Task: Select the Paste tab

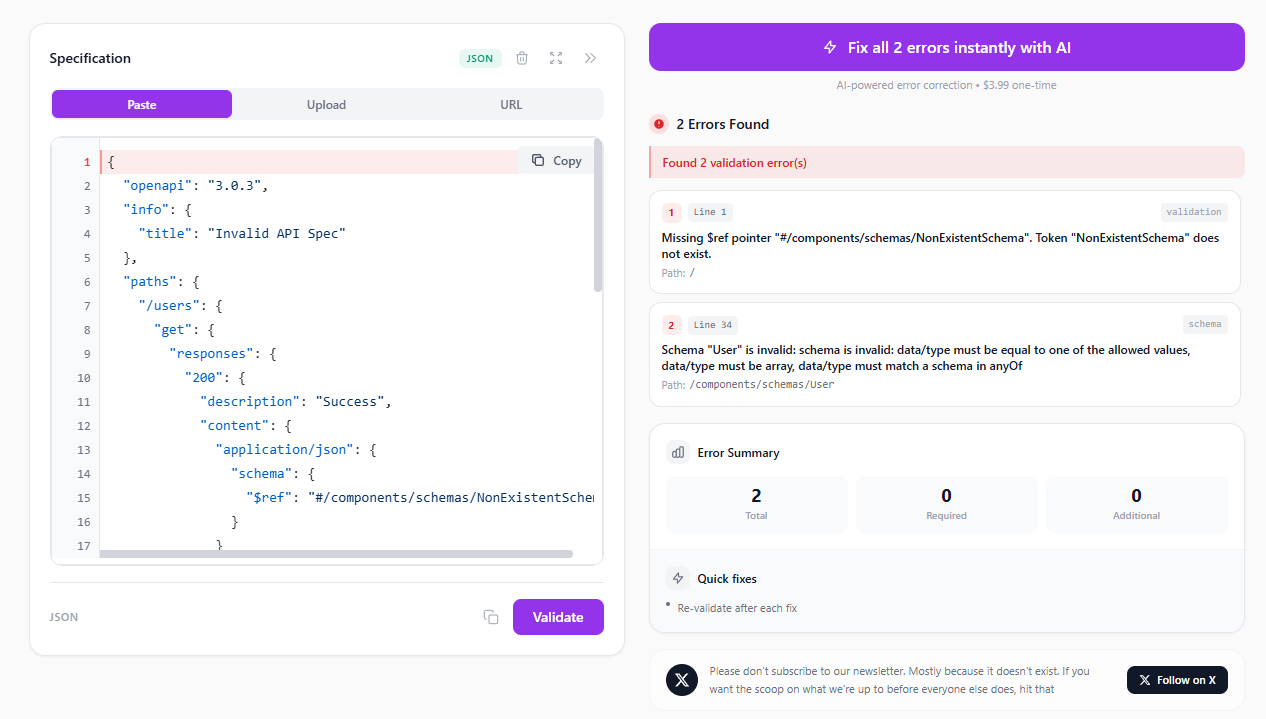Action: click(x=141, y=104)
